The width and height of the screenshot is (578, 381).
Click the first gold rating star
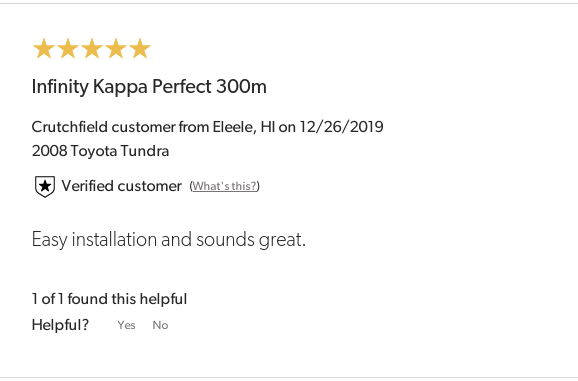(44, 49)
